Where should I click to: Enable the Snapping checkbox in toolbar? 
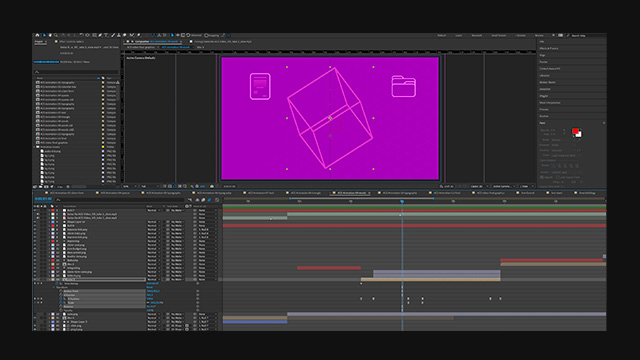click(207, 36)
